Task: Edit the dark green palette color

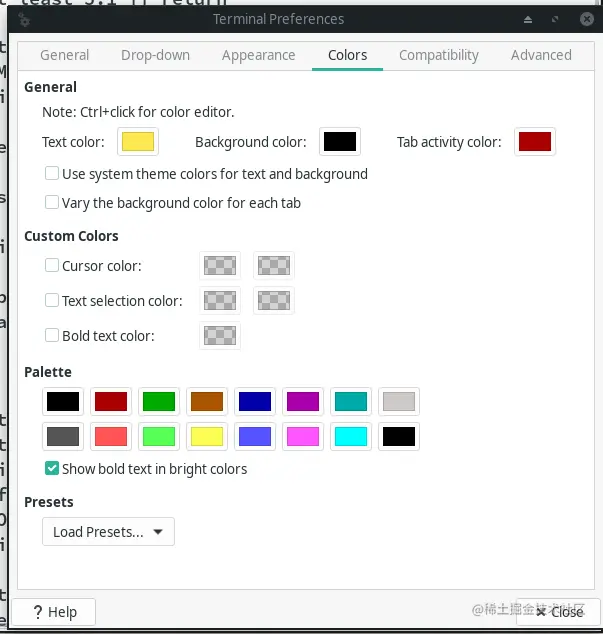Action: (159, 402)
